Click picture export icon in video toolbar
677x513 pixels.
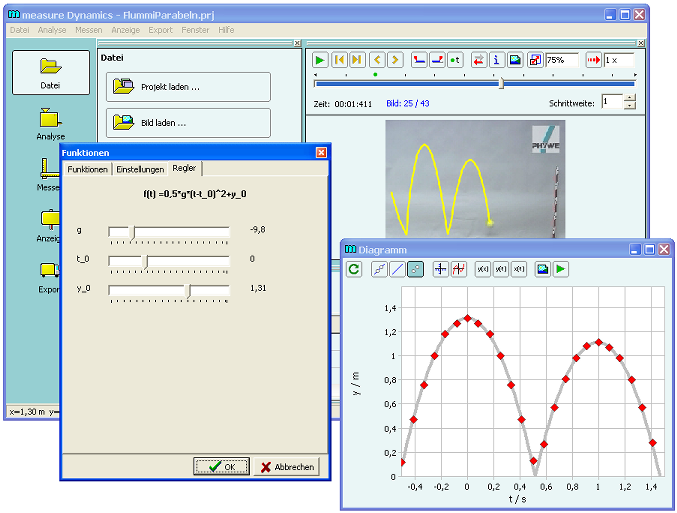coord(515,60)
